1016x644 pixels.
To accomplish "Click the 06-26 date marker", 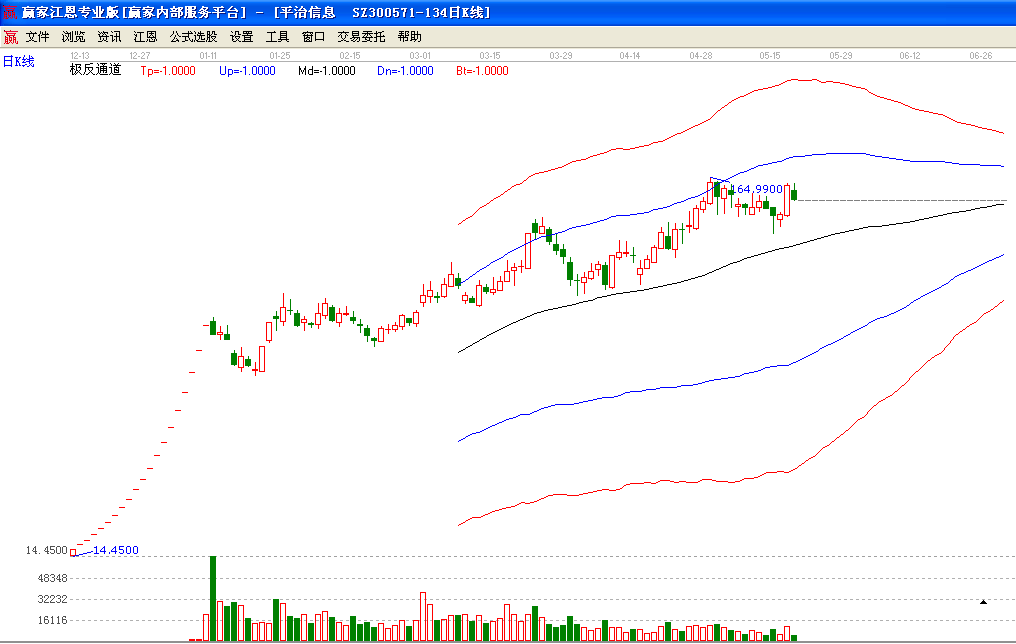I will coord(980,56).
